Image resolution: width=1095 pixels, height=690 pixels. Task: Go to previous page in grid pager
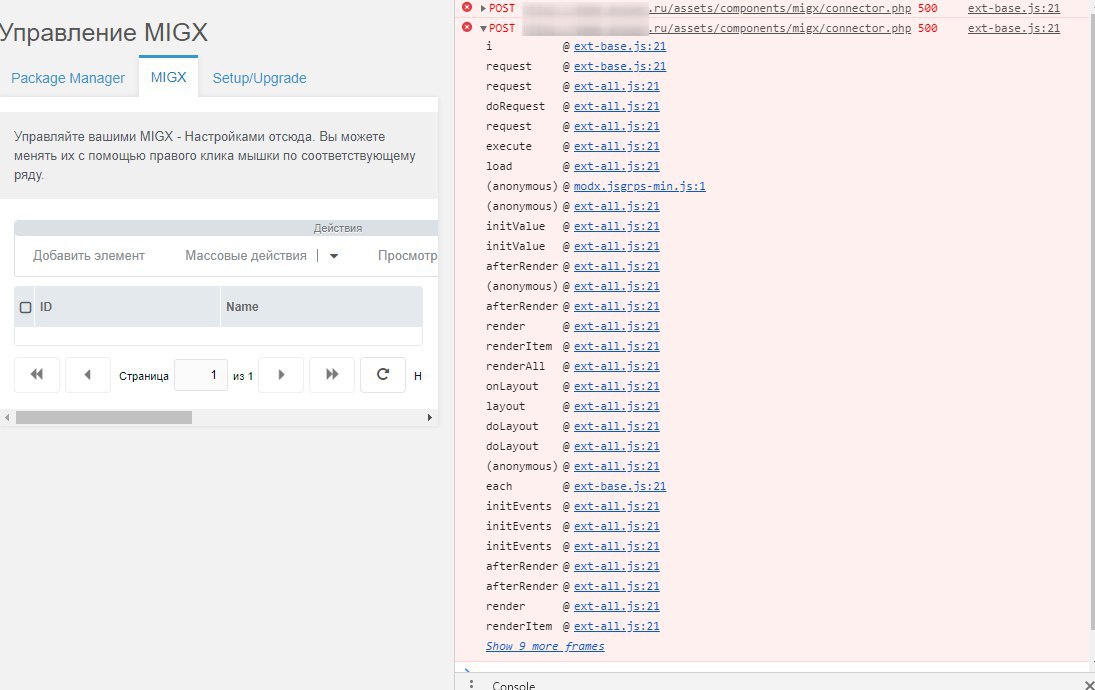88,375
